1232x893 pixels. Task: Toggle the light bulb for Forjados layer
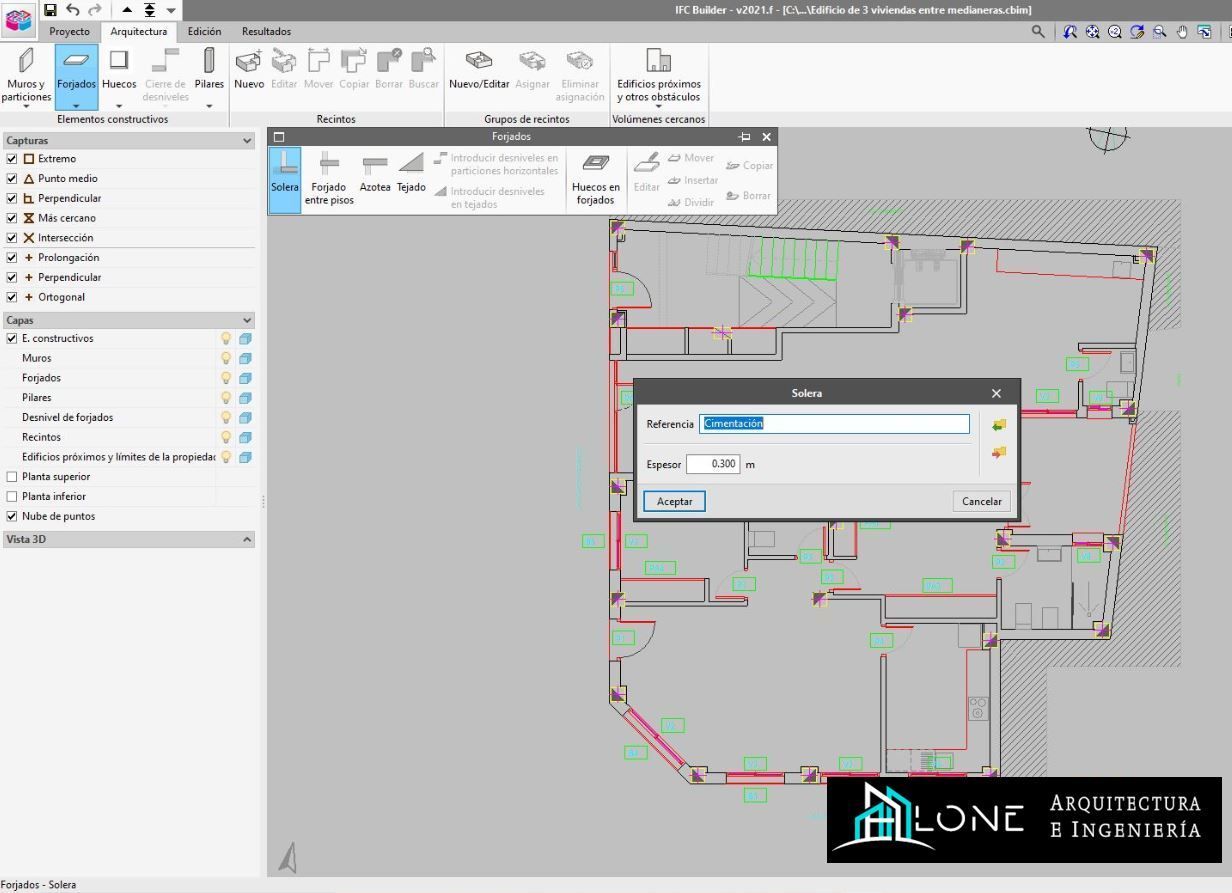226,378
